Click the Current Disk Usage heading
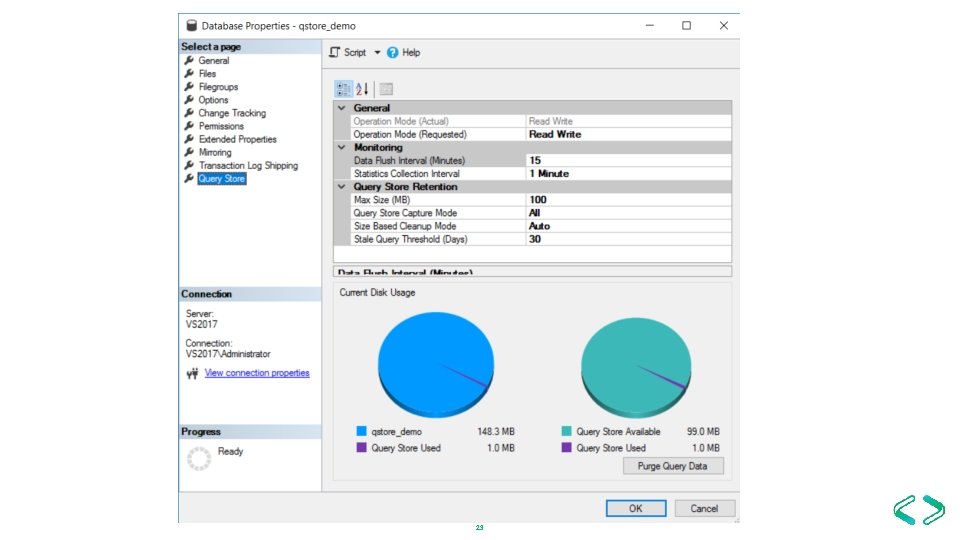The width and height of the screenshot is (960, 540). coord(377,293)
